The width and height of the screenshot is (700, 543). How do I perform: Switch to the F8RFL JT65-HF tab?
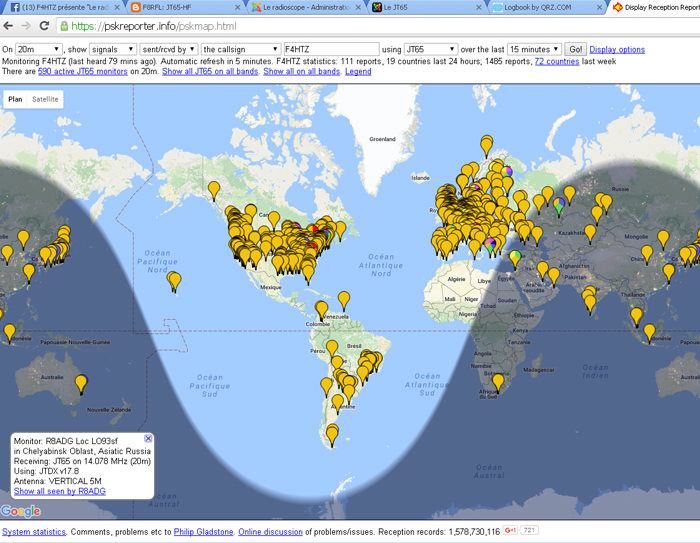click(185, 8)
